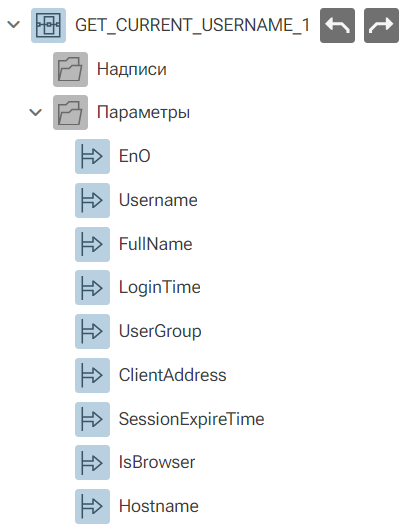Click the output arrow icon beside Username
This screenshot has height=529, width=407.
tap(92, 200)
